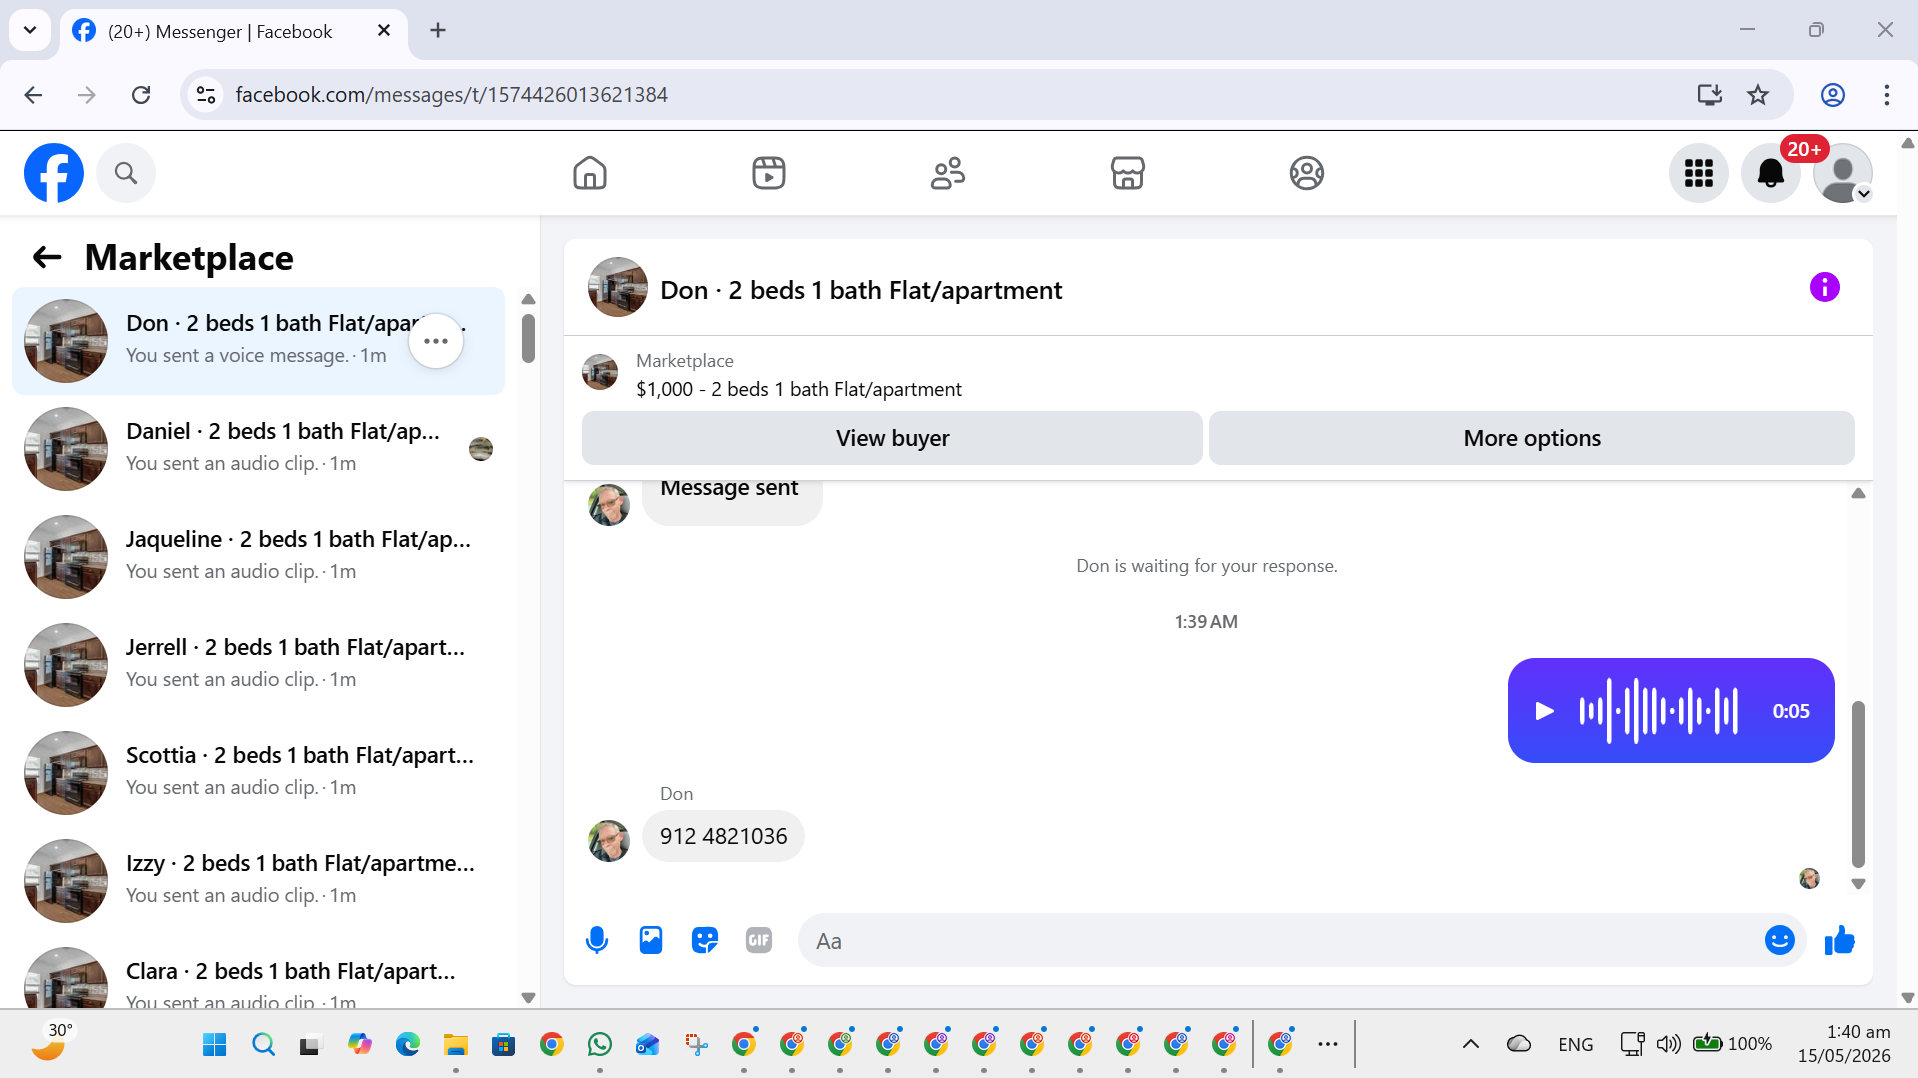
Task: Open the Facebook menu grid icon
Action: click(x=1699, y=173)
